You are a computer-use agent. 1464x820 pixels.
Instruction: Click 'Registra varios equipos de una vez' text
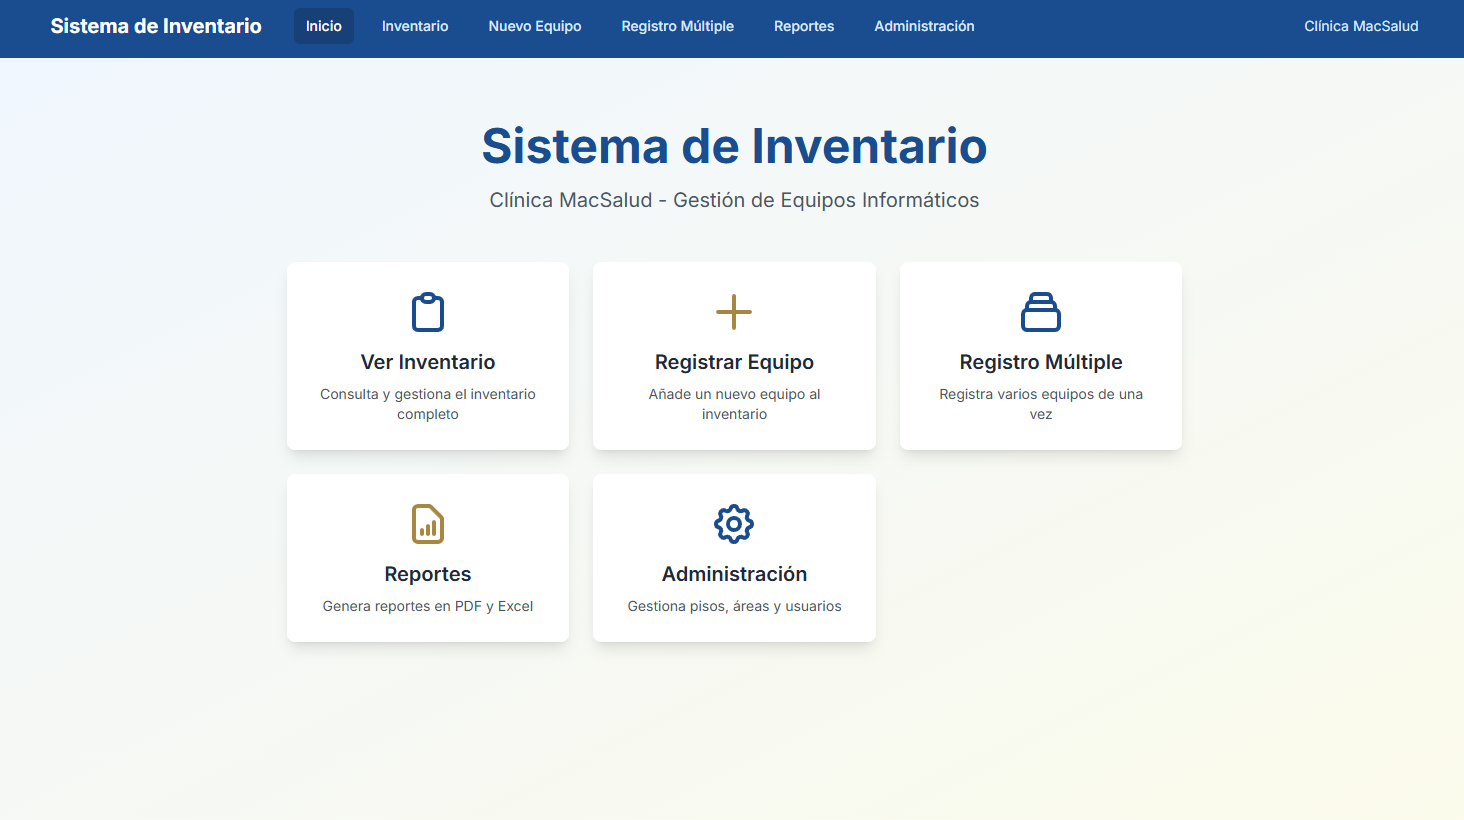point(1041,404)
